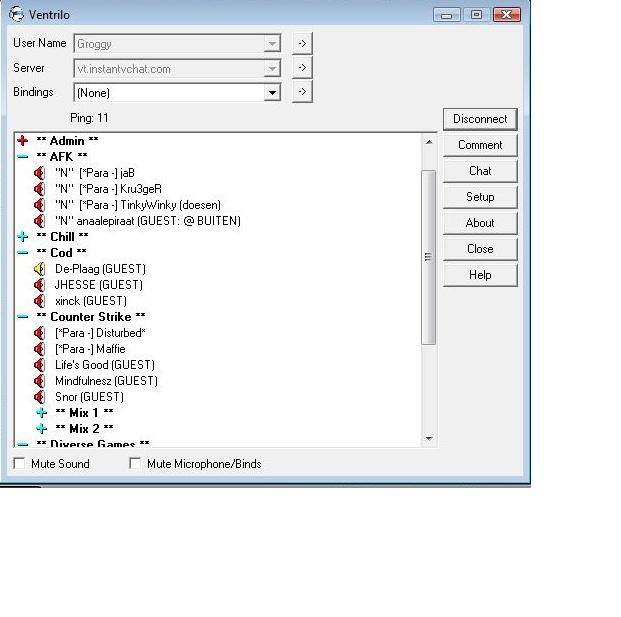The image size is (621, 617).
Task: Click arrow button next to Server
Action: point(302,68)
